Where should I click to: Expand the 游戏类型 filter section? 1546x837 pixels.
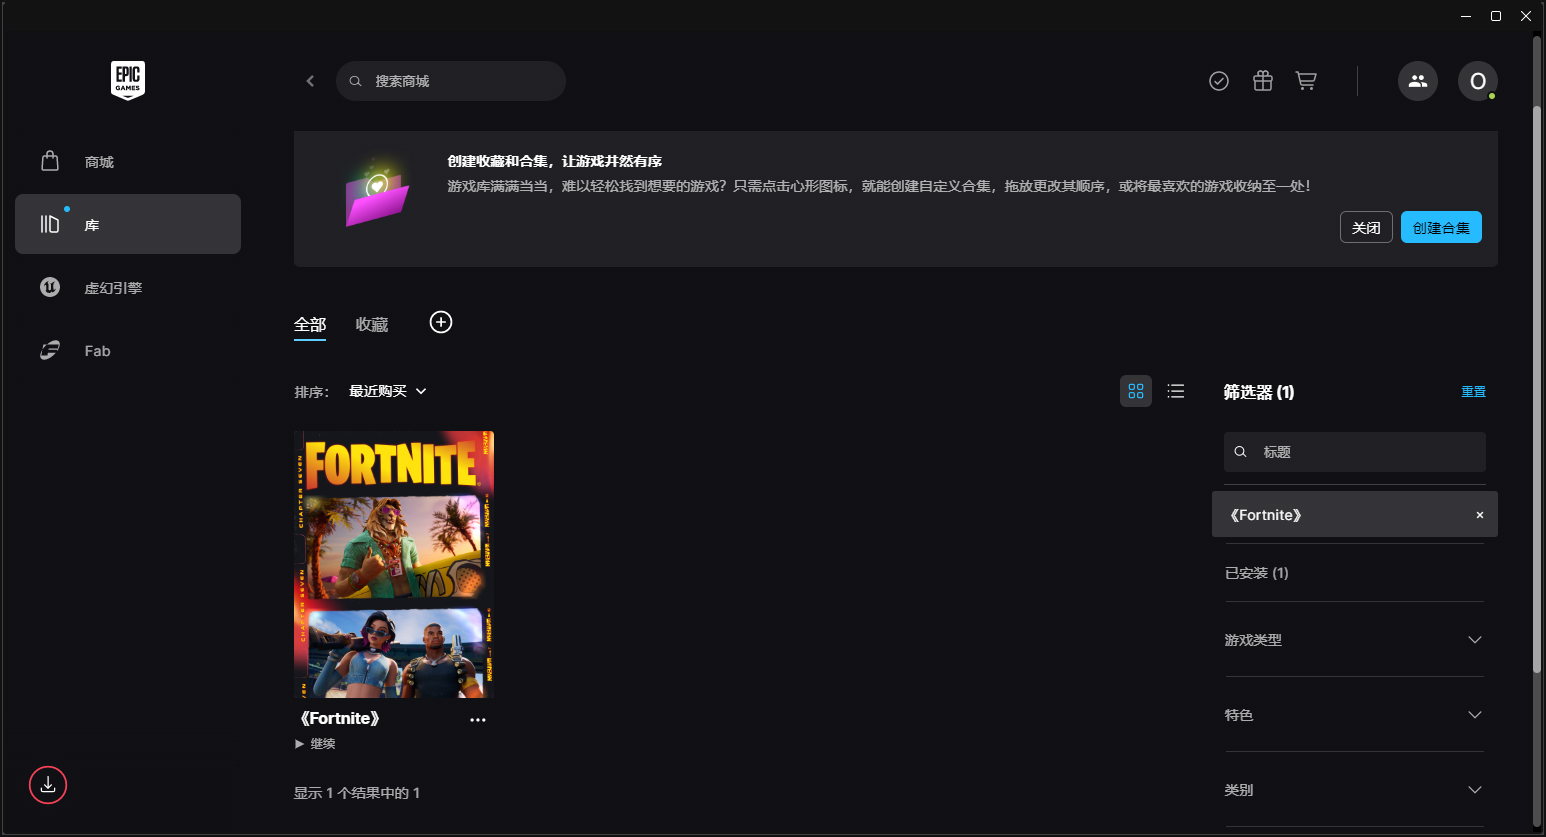tap(1355, 640)
